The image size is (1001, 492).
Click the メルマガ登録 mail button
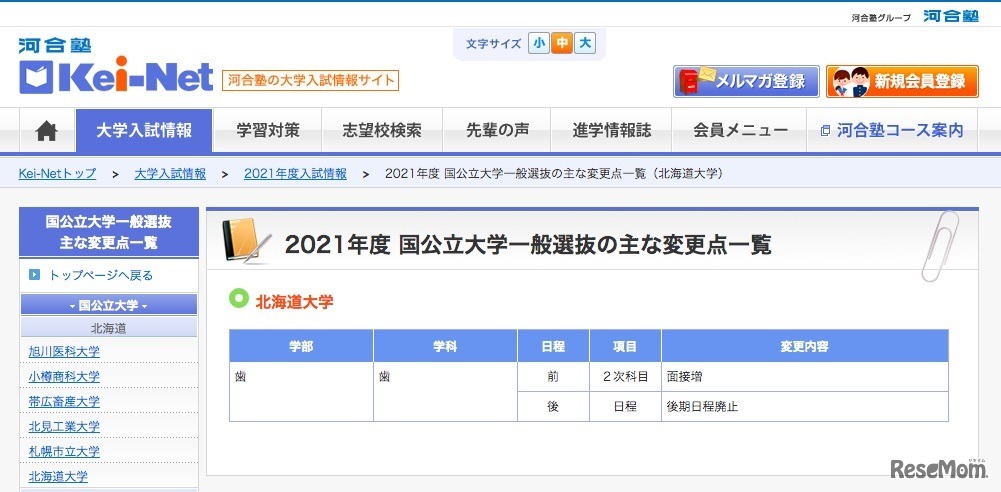pos(746,81)
